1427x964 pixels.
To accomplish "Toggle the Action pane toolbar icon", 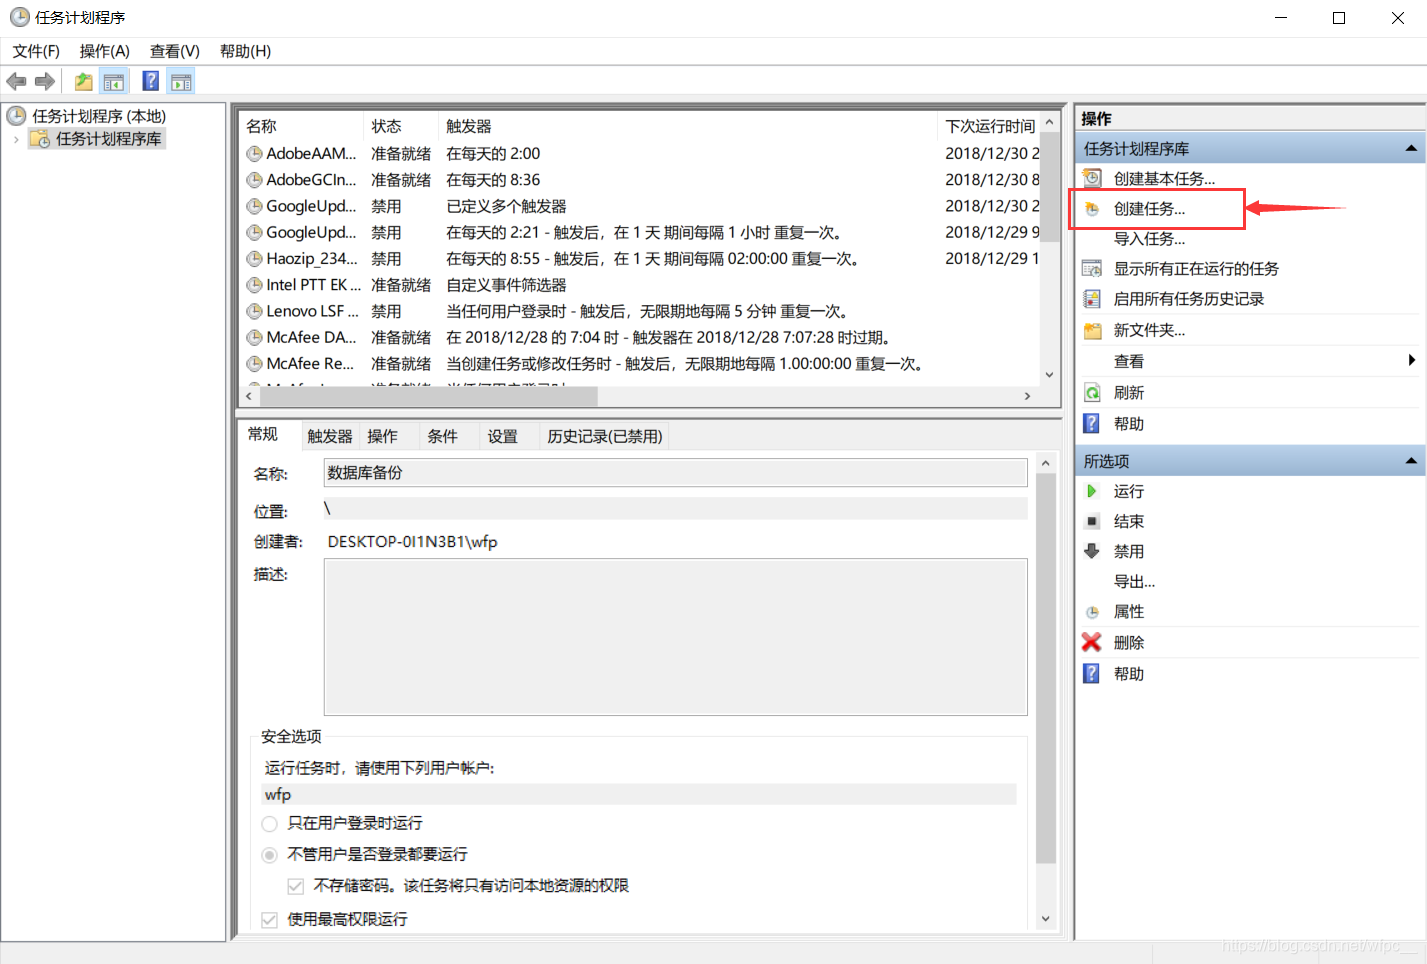I will (x=181, y=81).
